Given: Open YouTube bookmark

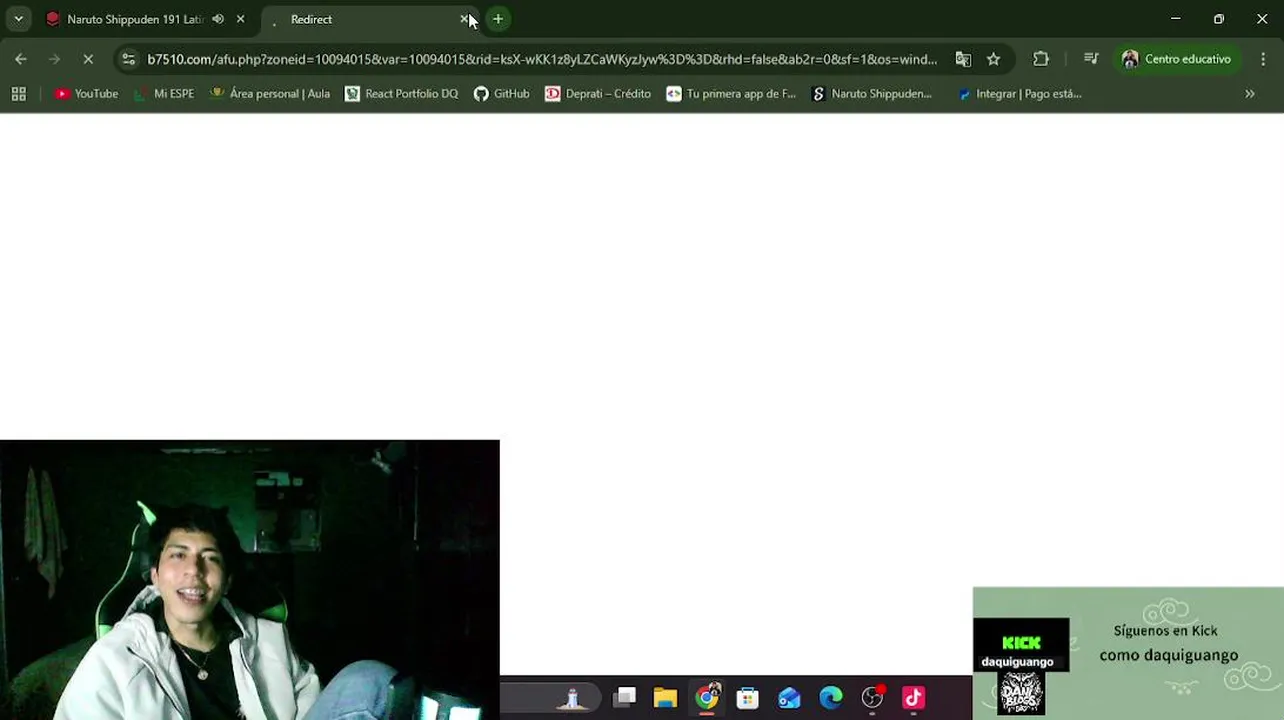Looking at the screenshot, I should pos(87,94).
